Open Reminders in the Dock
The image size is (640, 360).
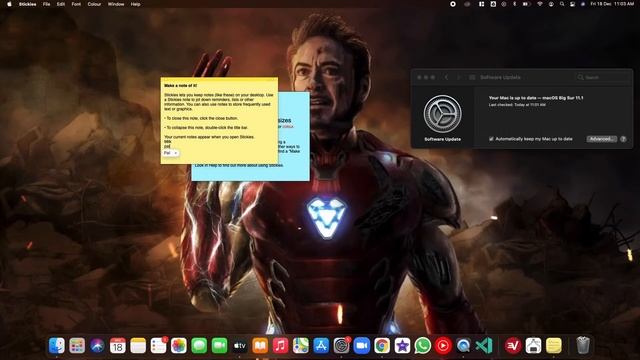(x=158, y=346)
